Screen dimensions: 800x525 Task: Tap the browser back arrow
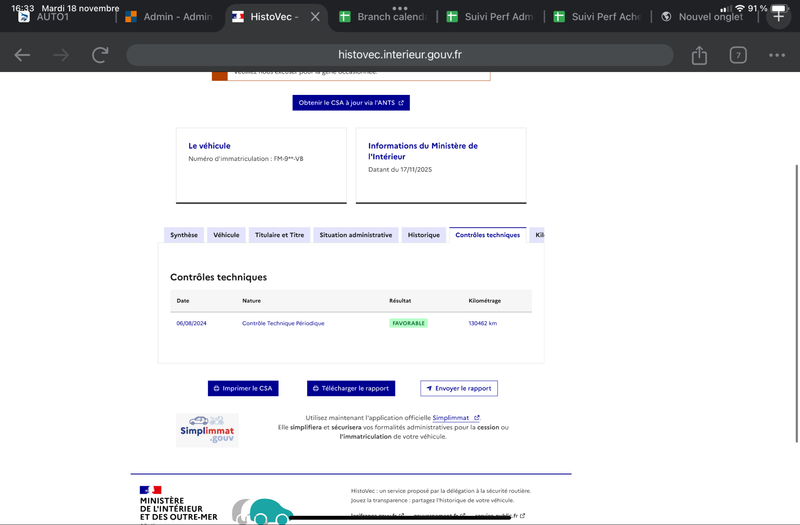pyautogui.click(x=22, y=55)
